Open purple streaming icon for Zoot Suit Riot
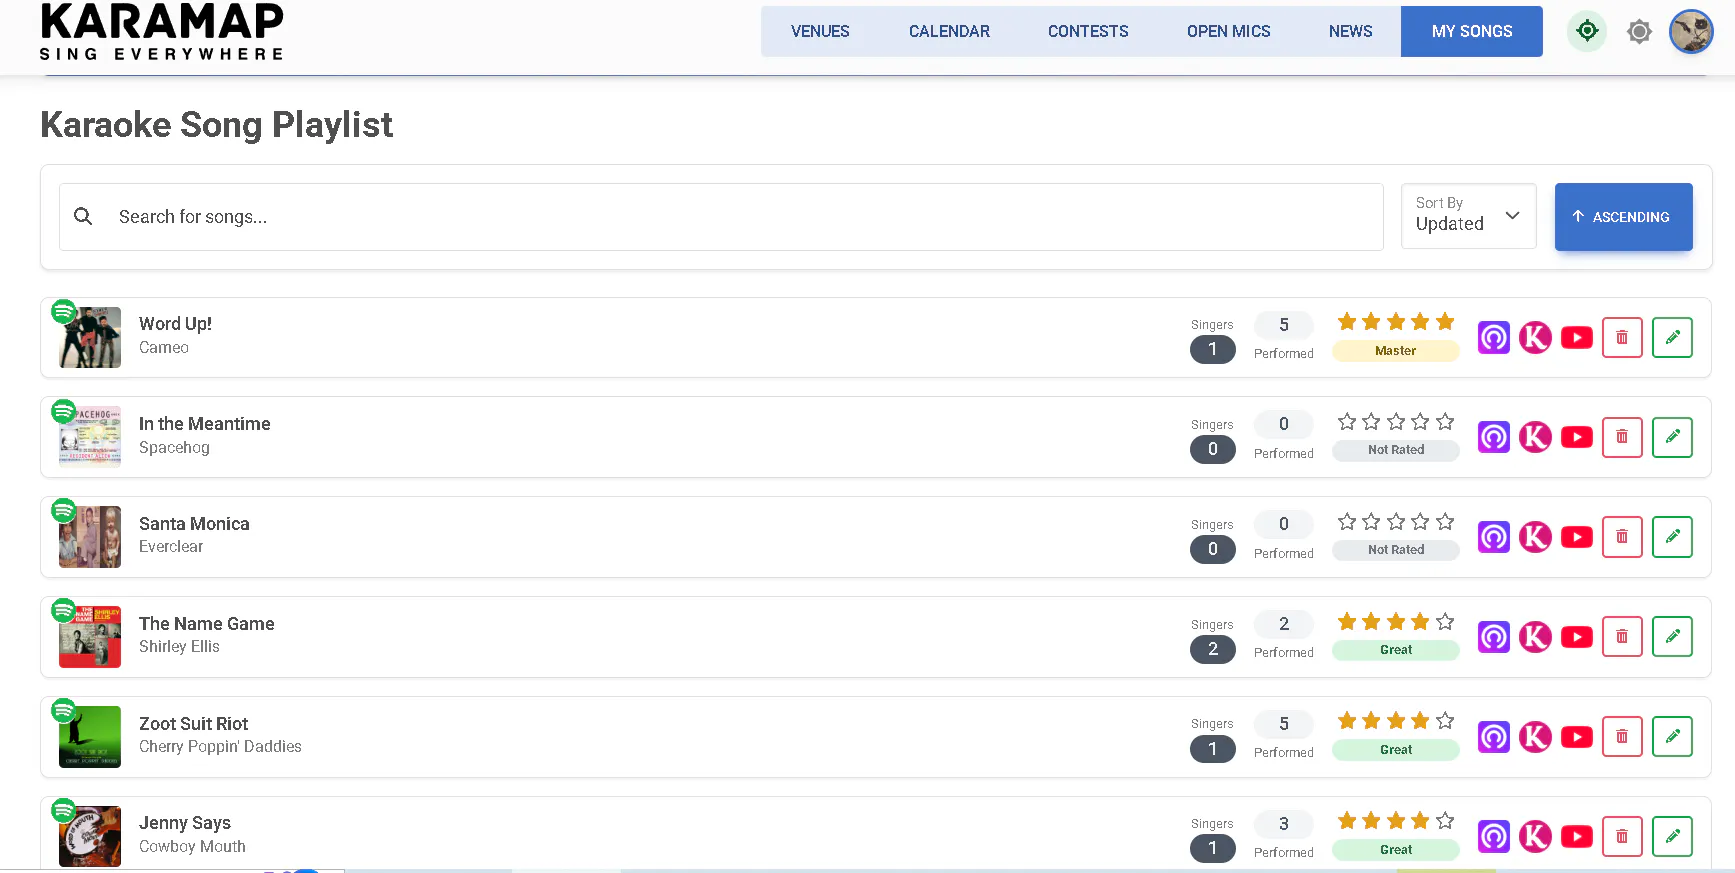Screen dimensions: 1735x873 point(1494,737)
